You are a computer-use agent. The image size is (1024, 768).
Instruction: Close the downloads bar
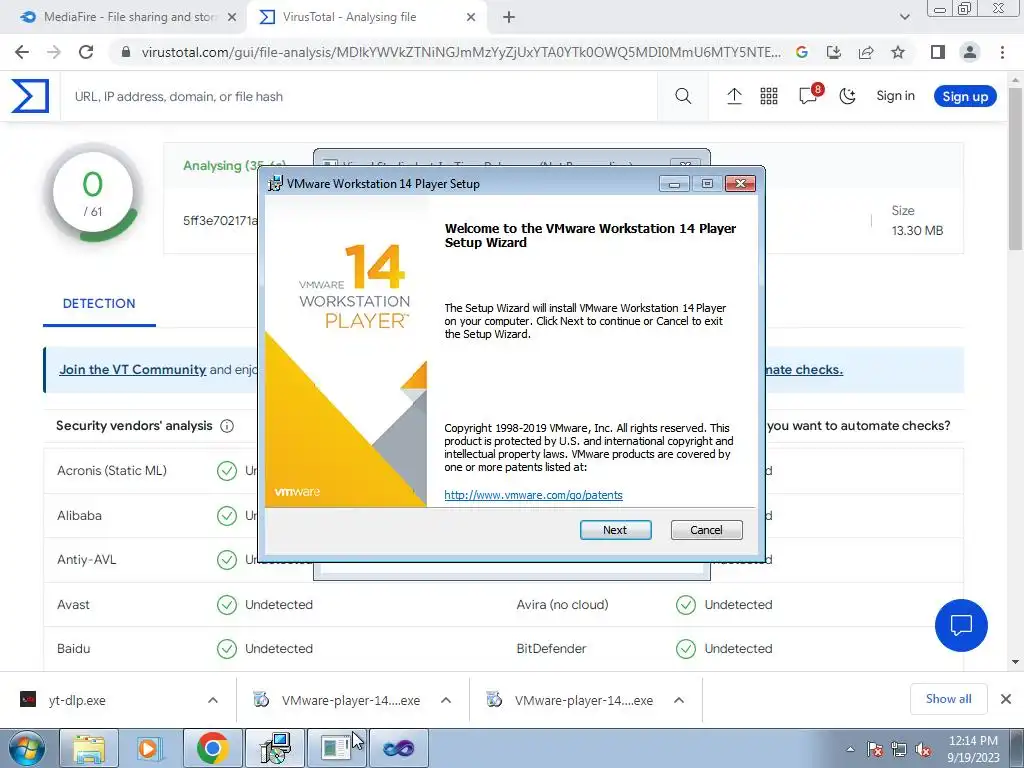1006,699
